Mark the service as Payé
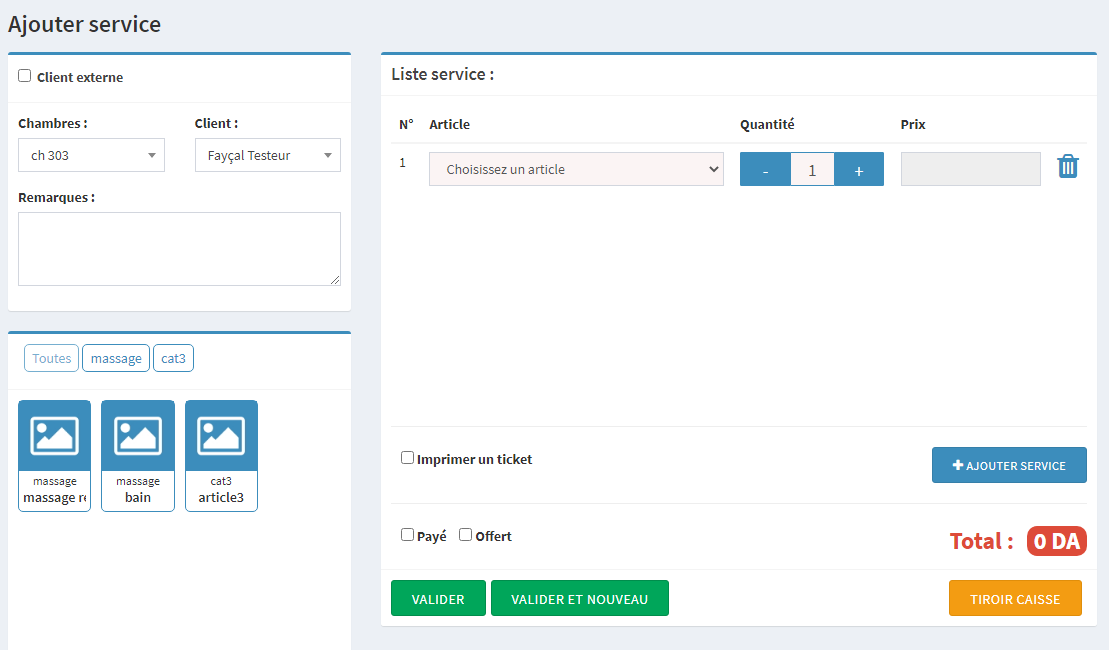This screenshot has width=1109, height=650. click(407, 535)
